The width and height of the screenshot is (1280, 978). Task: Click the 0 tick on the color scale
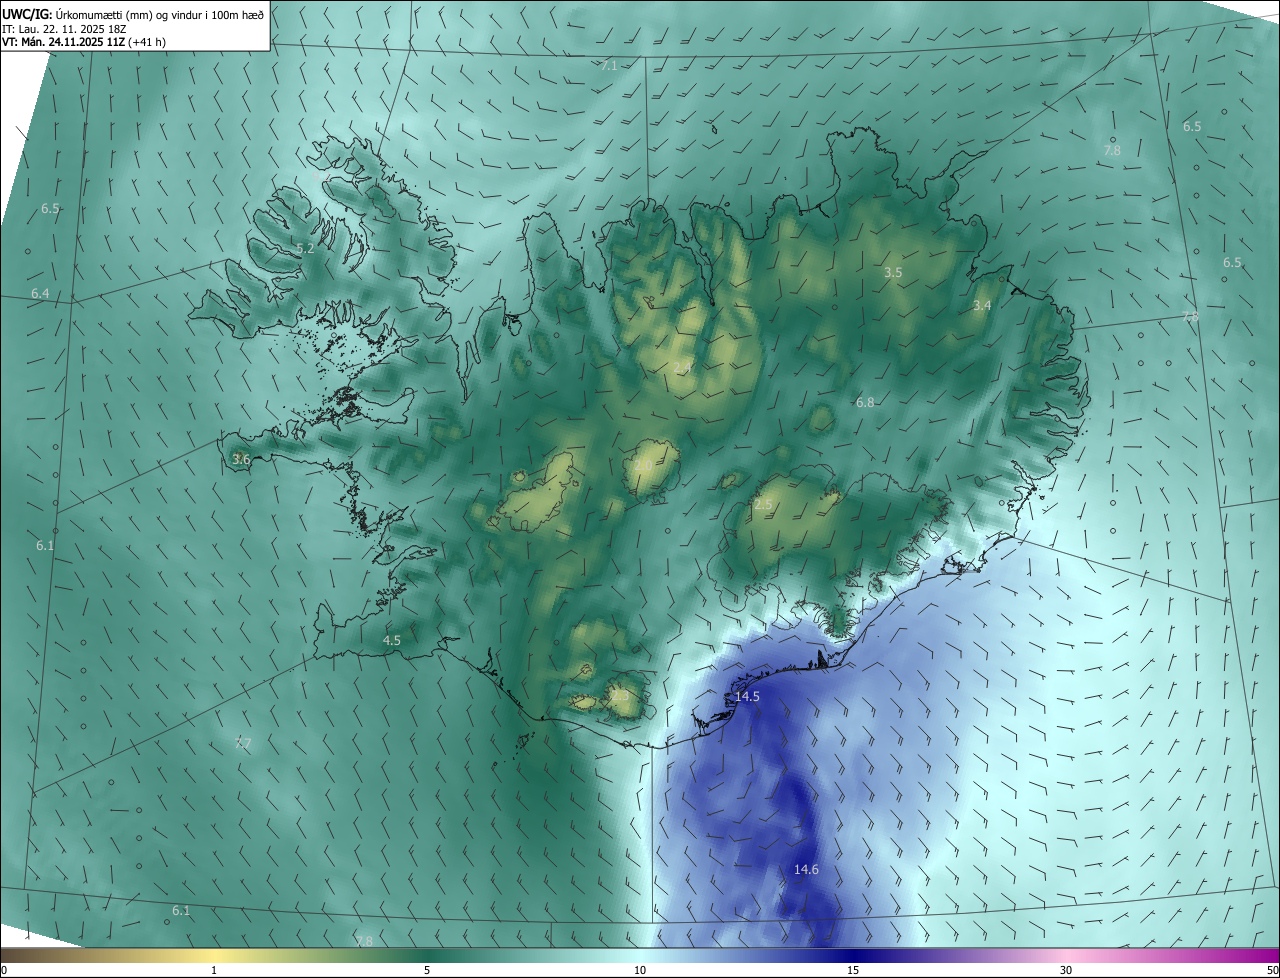[4, 970]
